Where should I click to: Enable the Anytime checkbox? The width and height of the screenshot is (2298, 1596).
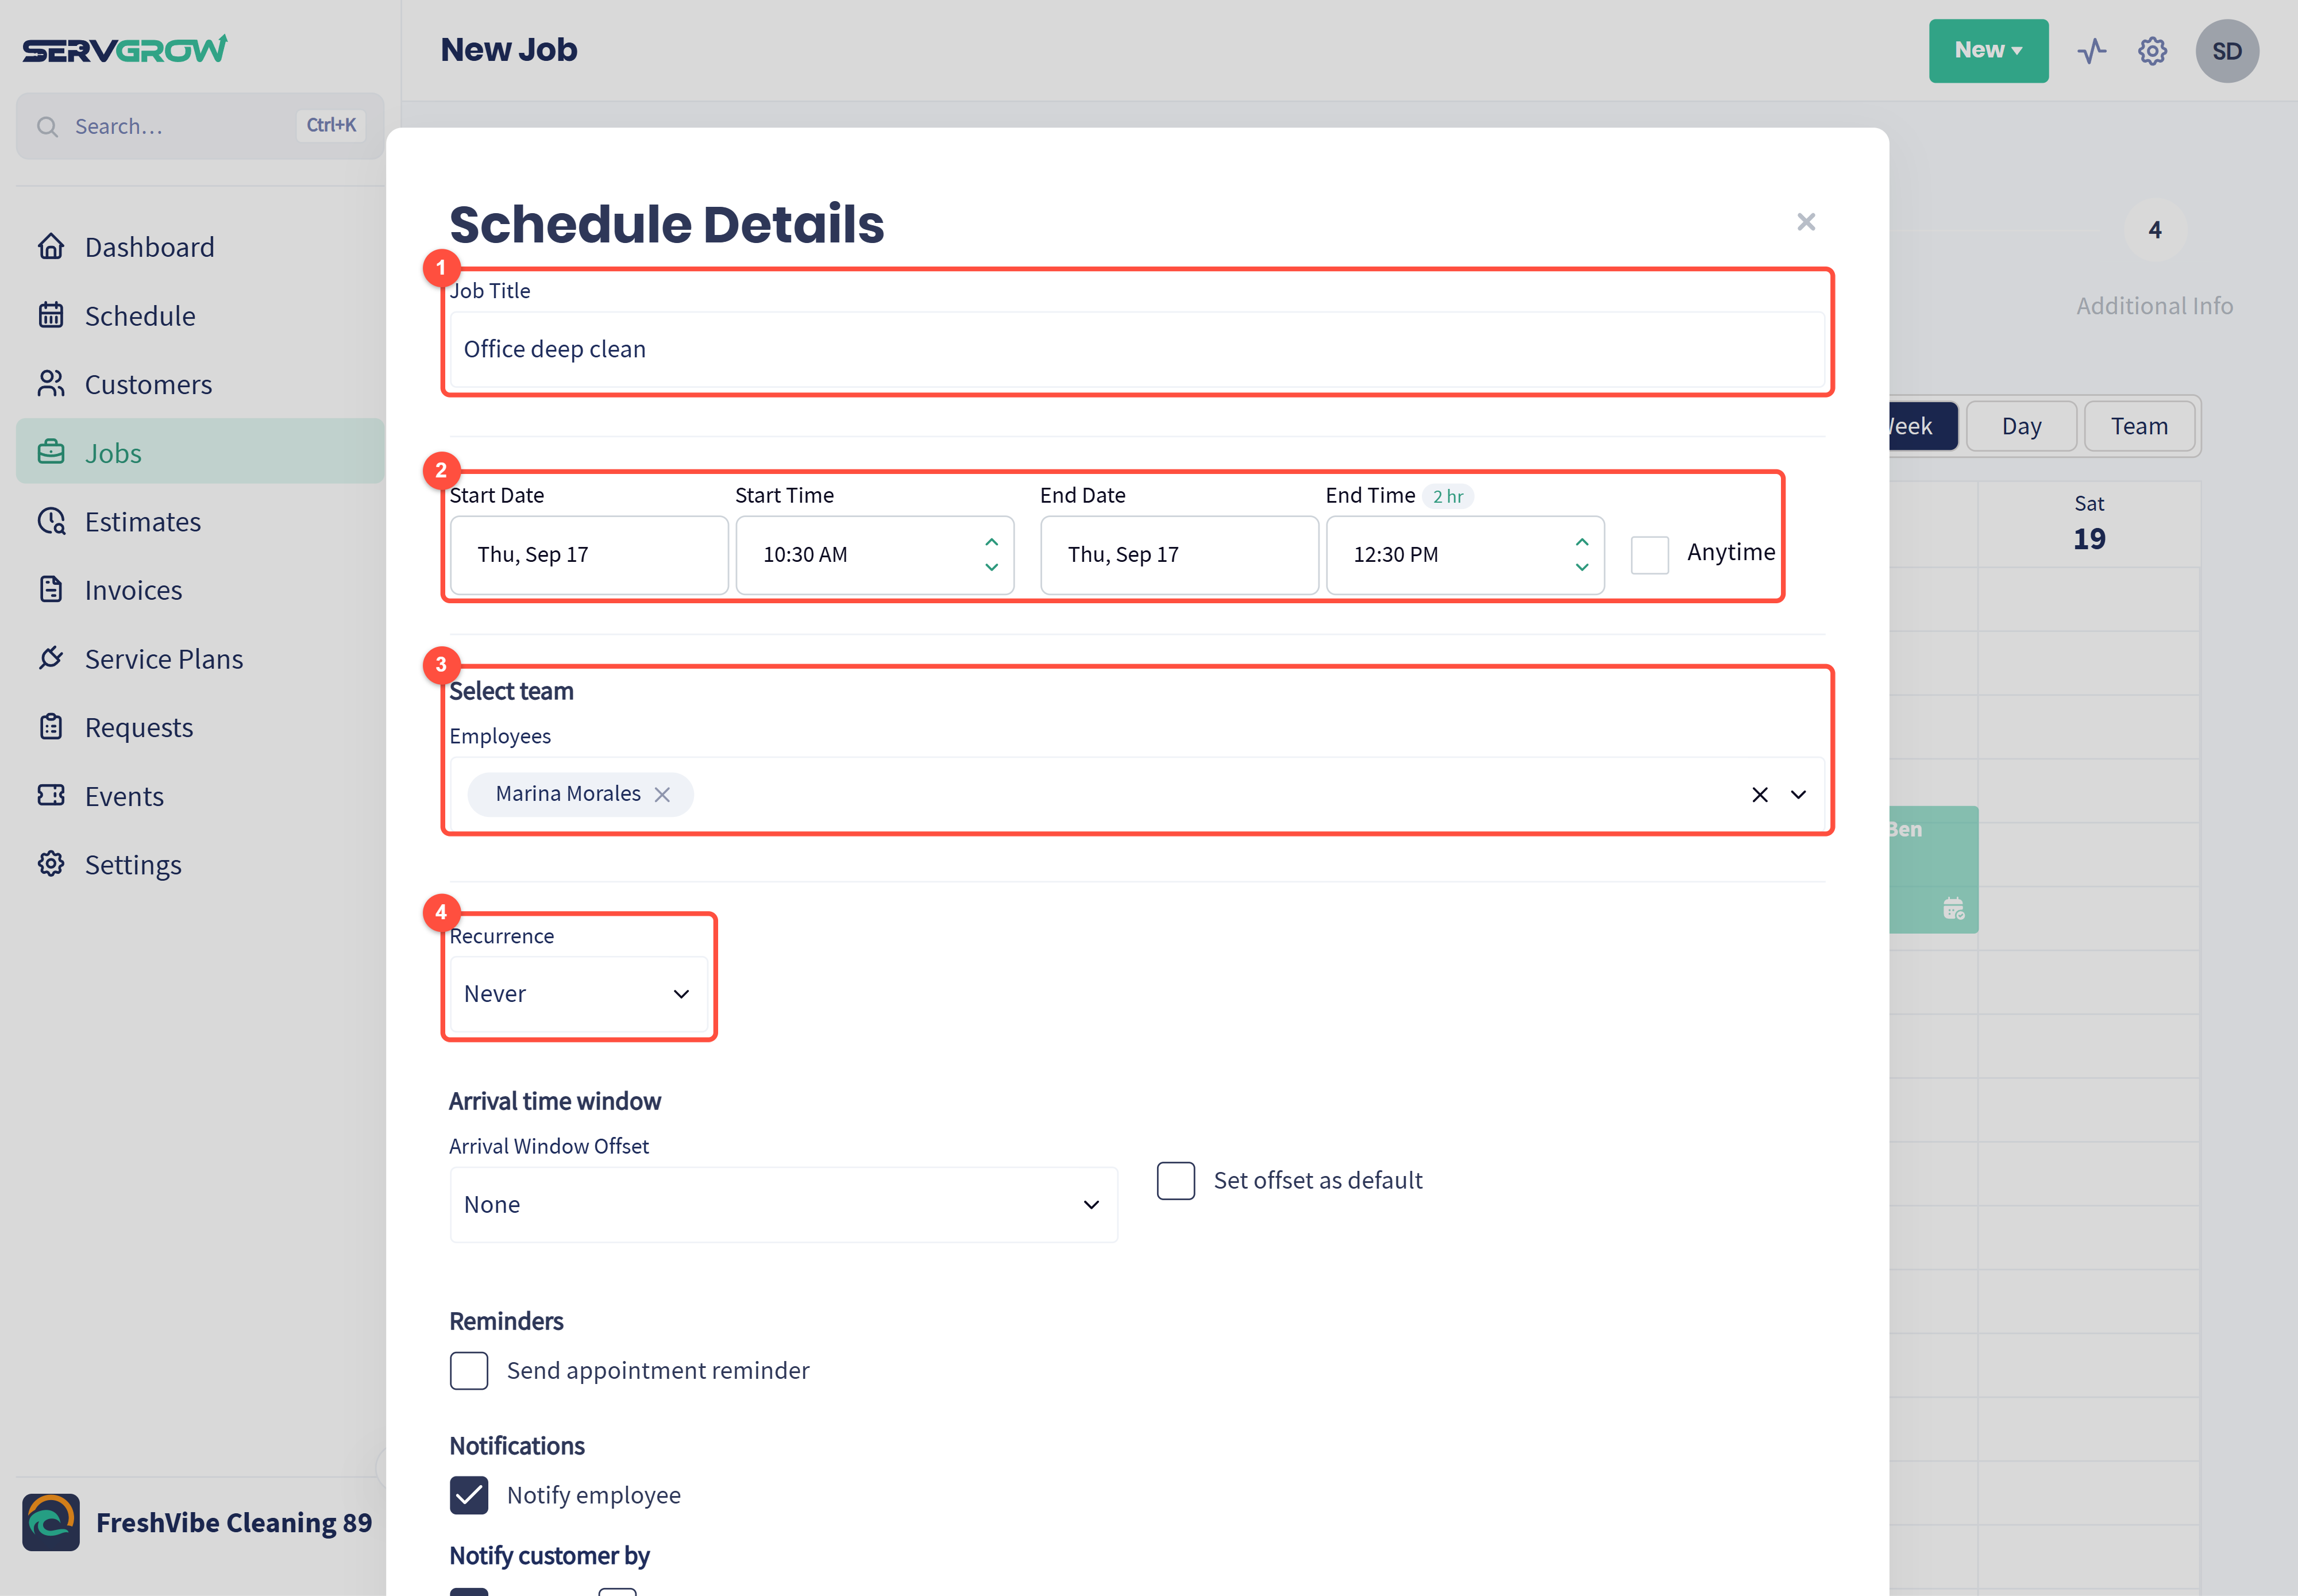tap(1649, 554)
